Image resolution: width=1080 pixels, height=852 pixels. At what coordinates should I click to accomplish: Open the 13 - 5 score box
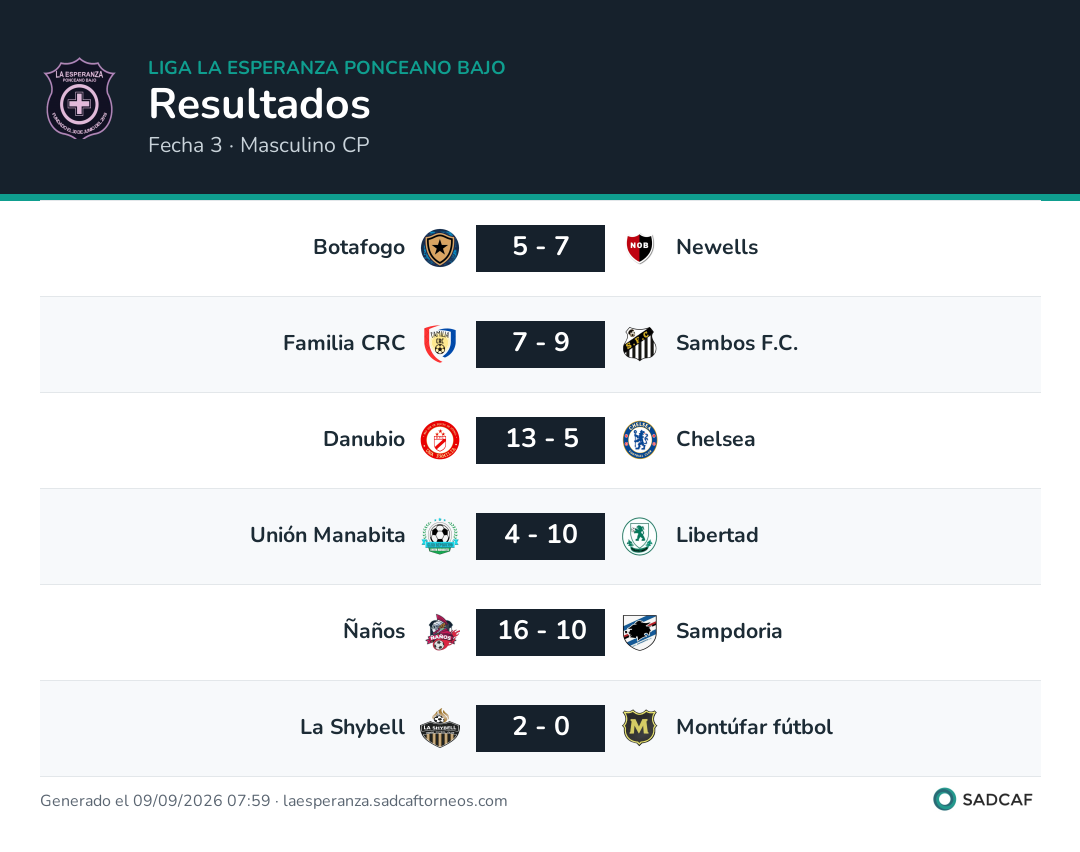540,440
